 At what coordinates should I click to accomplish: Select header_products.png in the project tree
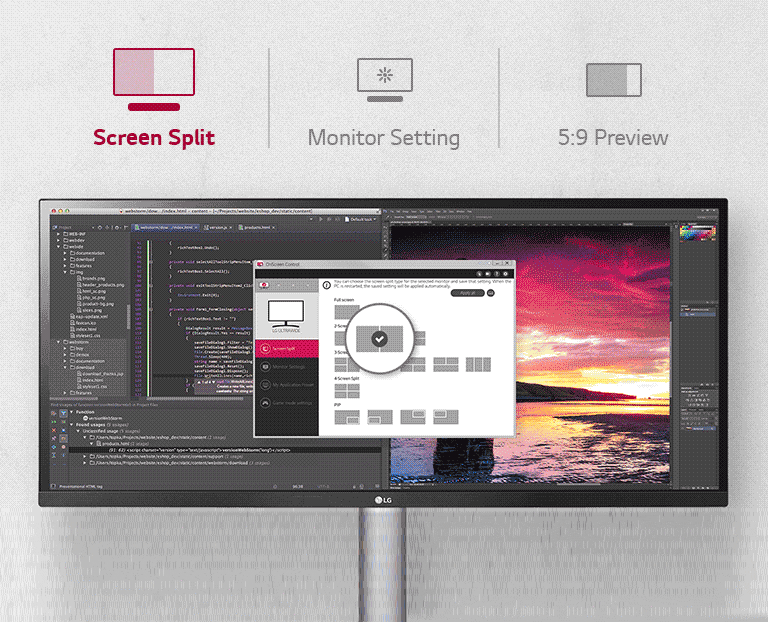click(100, 285)
